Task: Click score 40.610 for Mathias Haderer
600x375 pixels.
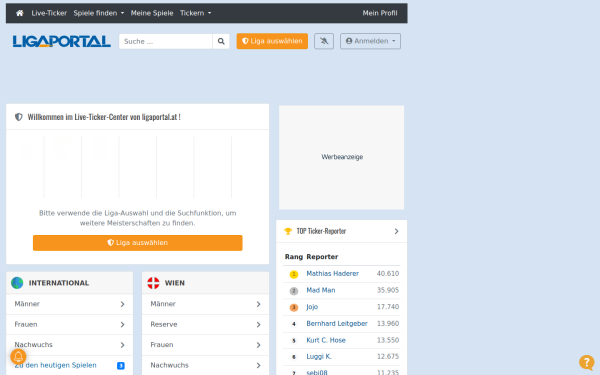Action: pos(388,274)
